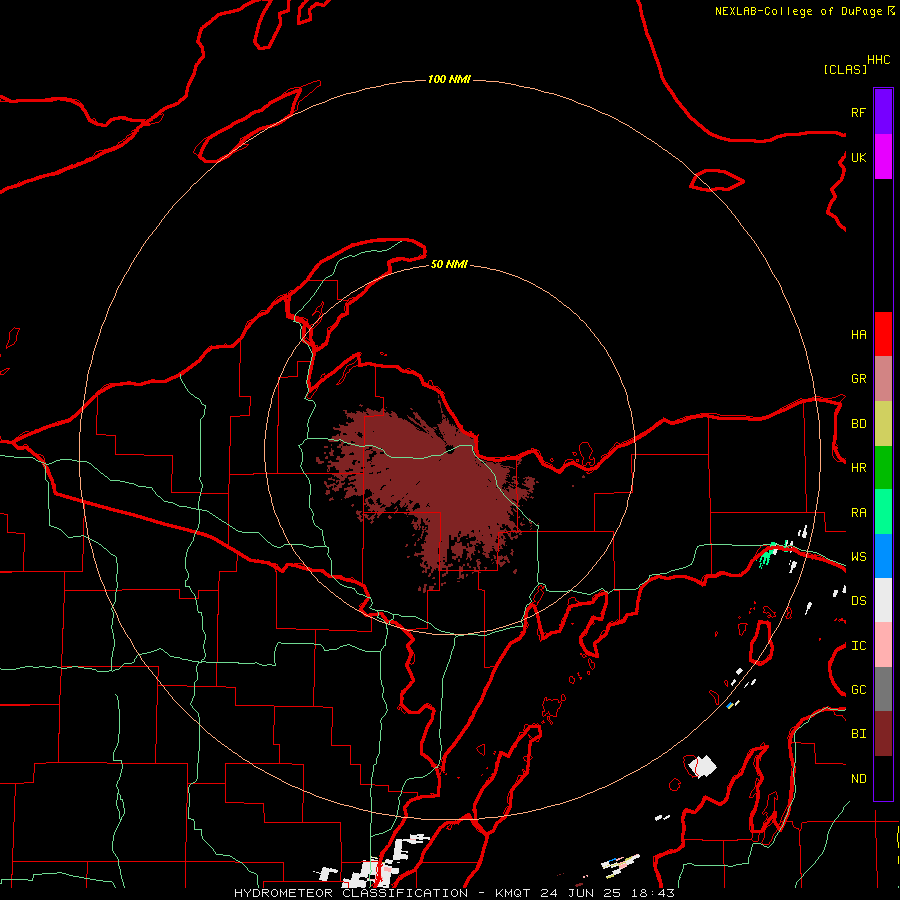
Task: Click the BI brown legend swatch
Action: point(883,734)
